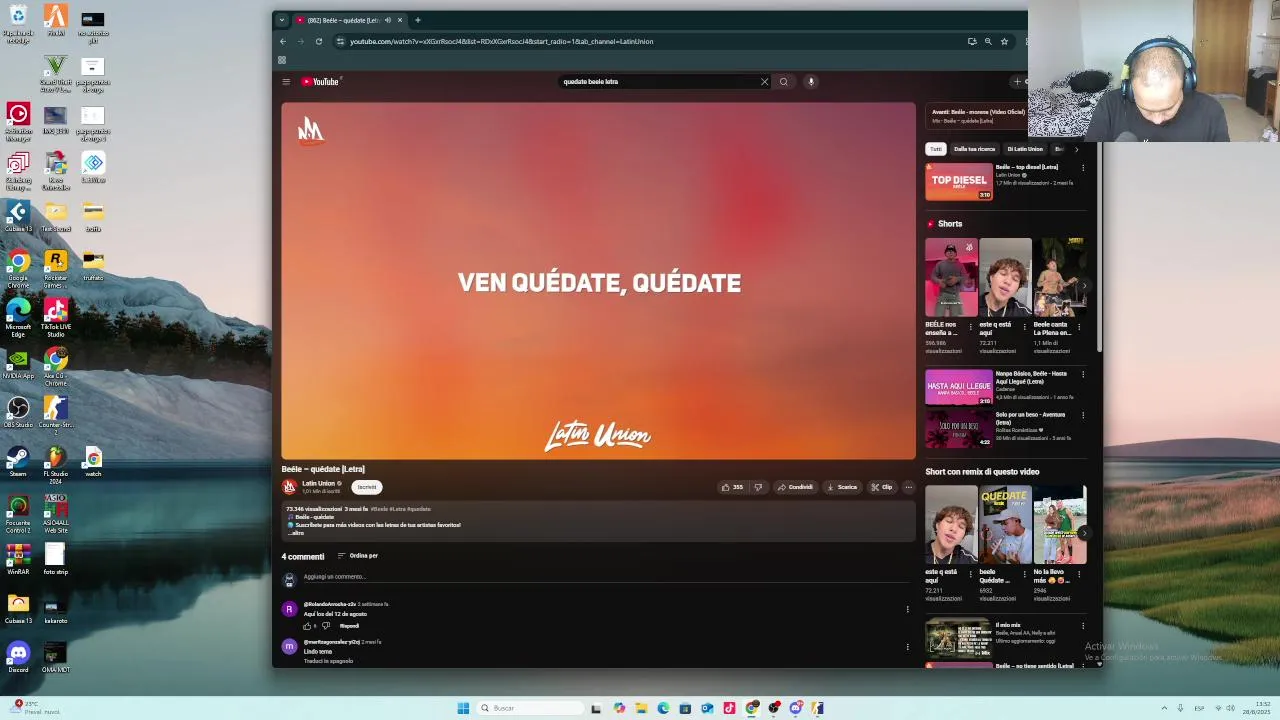
Task: Open WinRAR desktop shortcut
Action: (x=18, y=558)
